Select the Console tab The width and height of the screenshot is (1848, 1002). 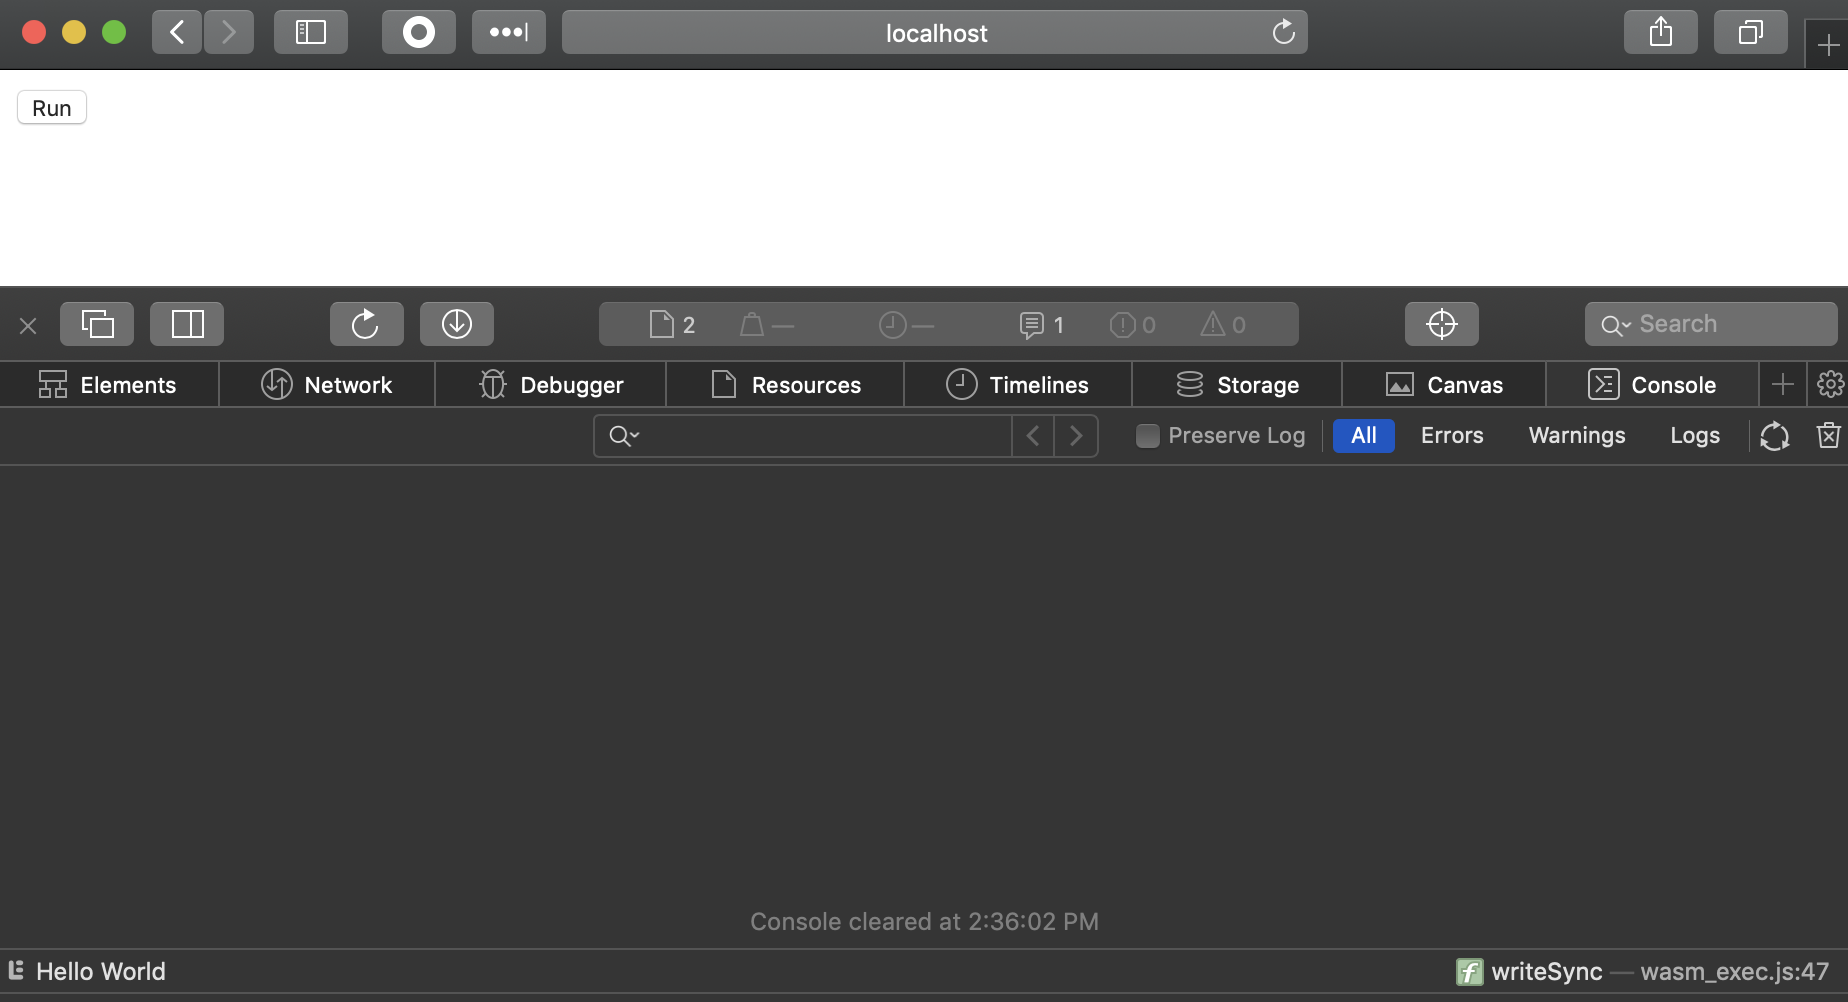[x=1652, y=385]
